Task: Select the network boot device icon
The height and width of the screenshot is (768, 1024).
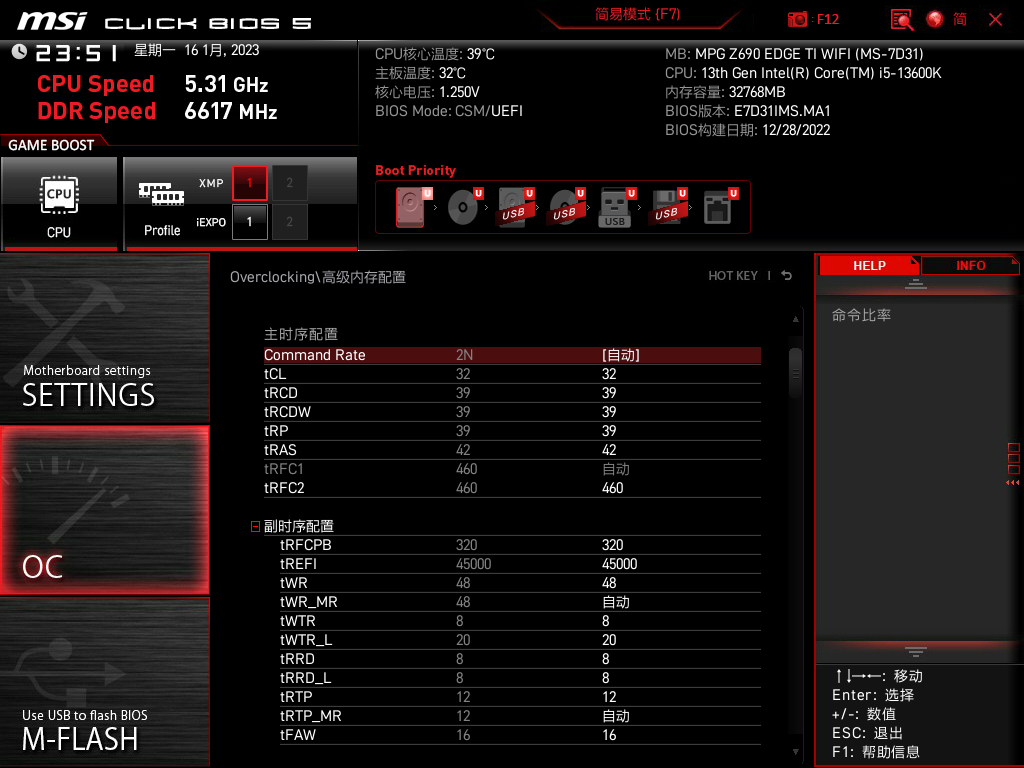Action: click(x=720, y=207)
